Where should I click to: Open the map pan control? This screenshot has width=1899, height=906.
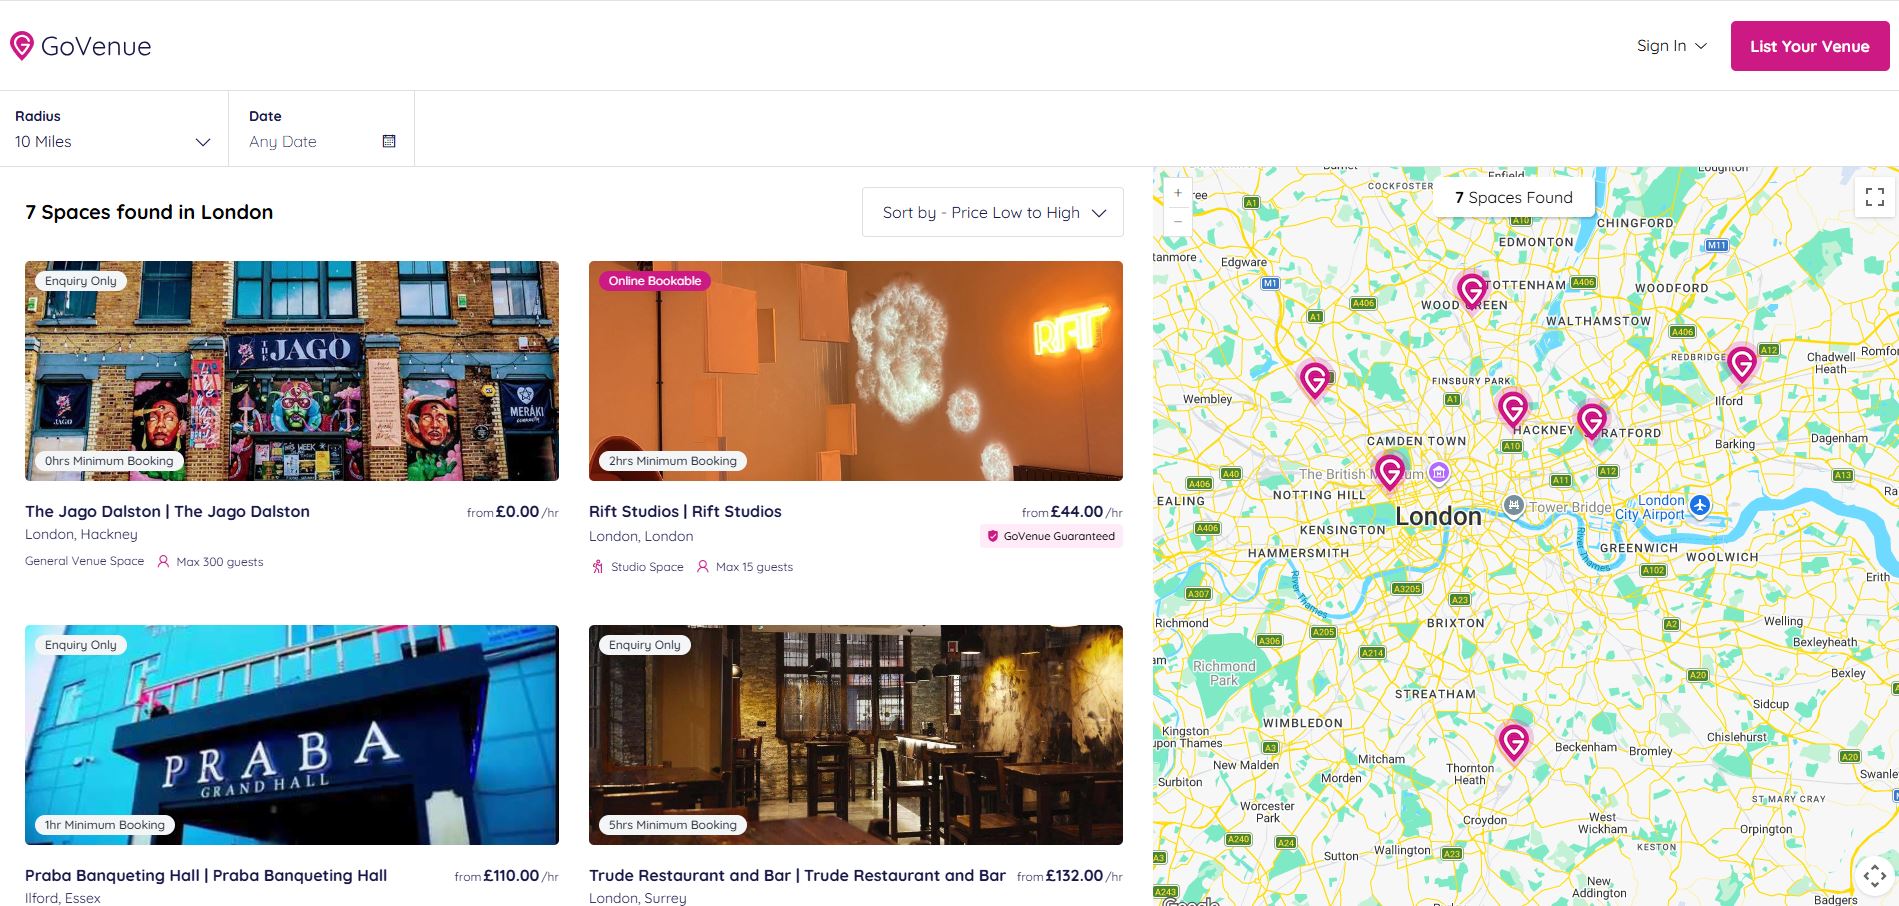click(1874, 876)
